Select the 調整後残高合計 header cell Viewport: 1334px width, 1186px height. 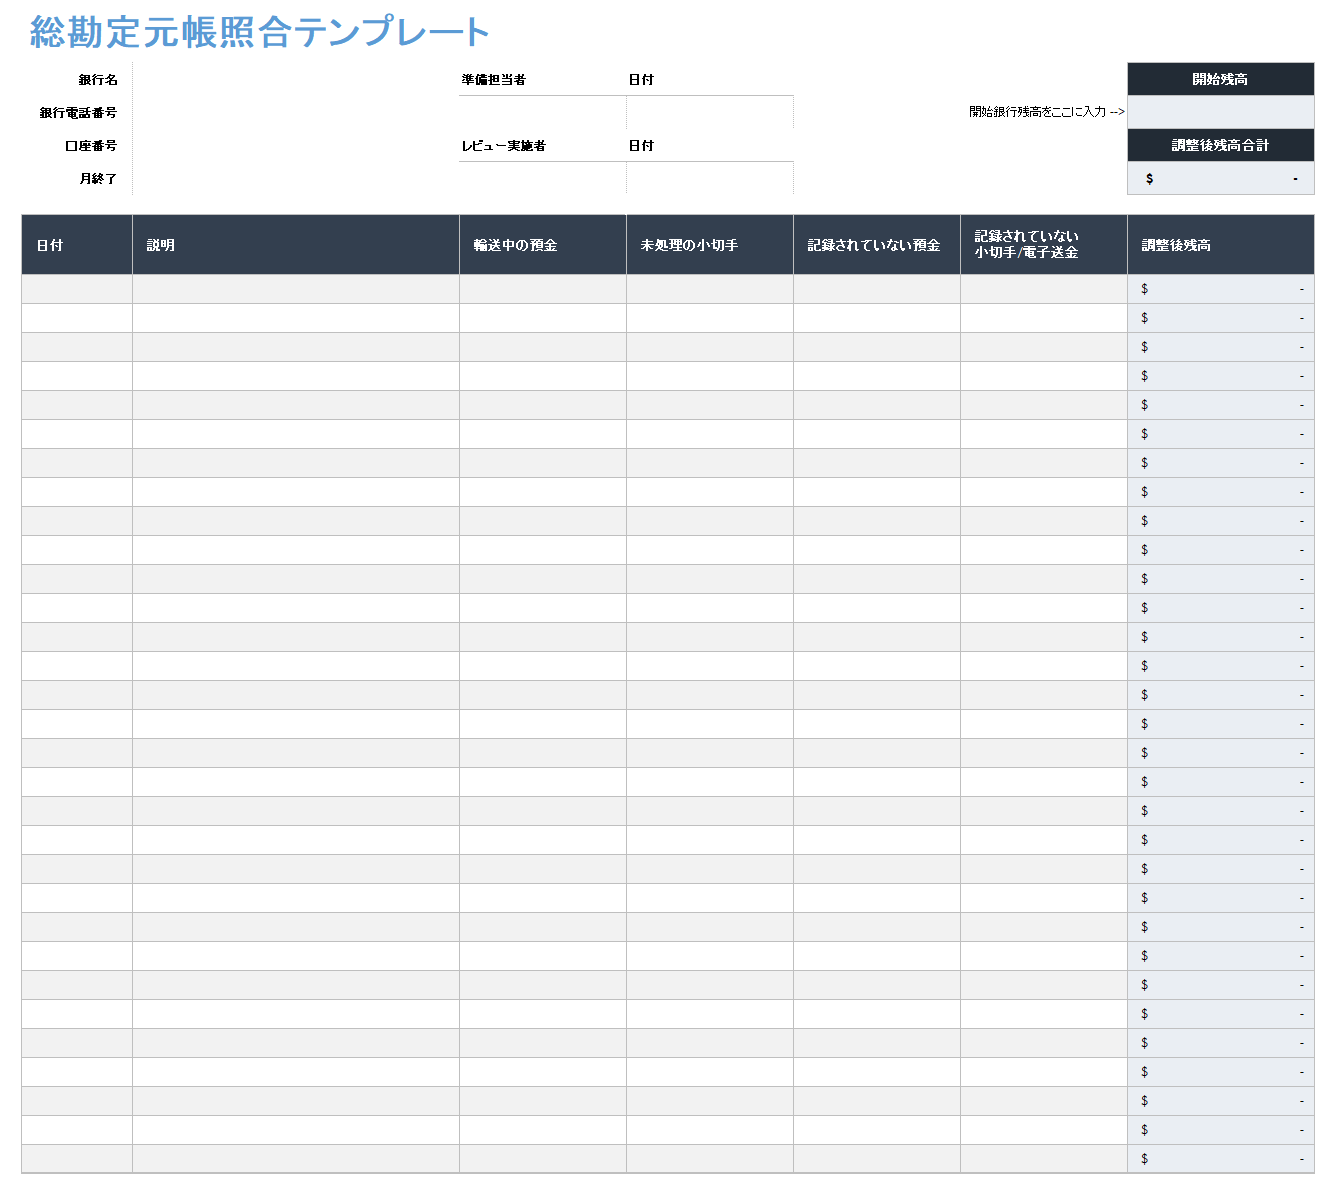pos(1220,146)
